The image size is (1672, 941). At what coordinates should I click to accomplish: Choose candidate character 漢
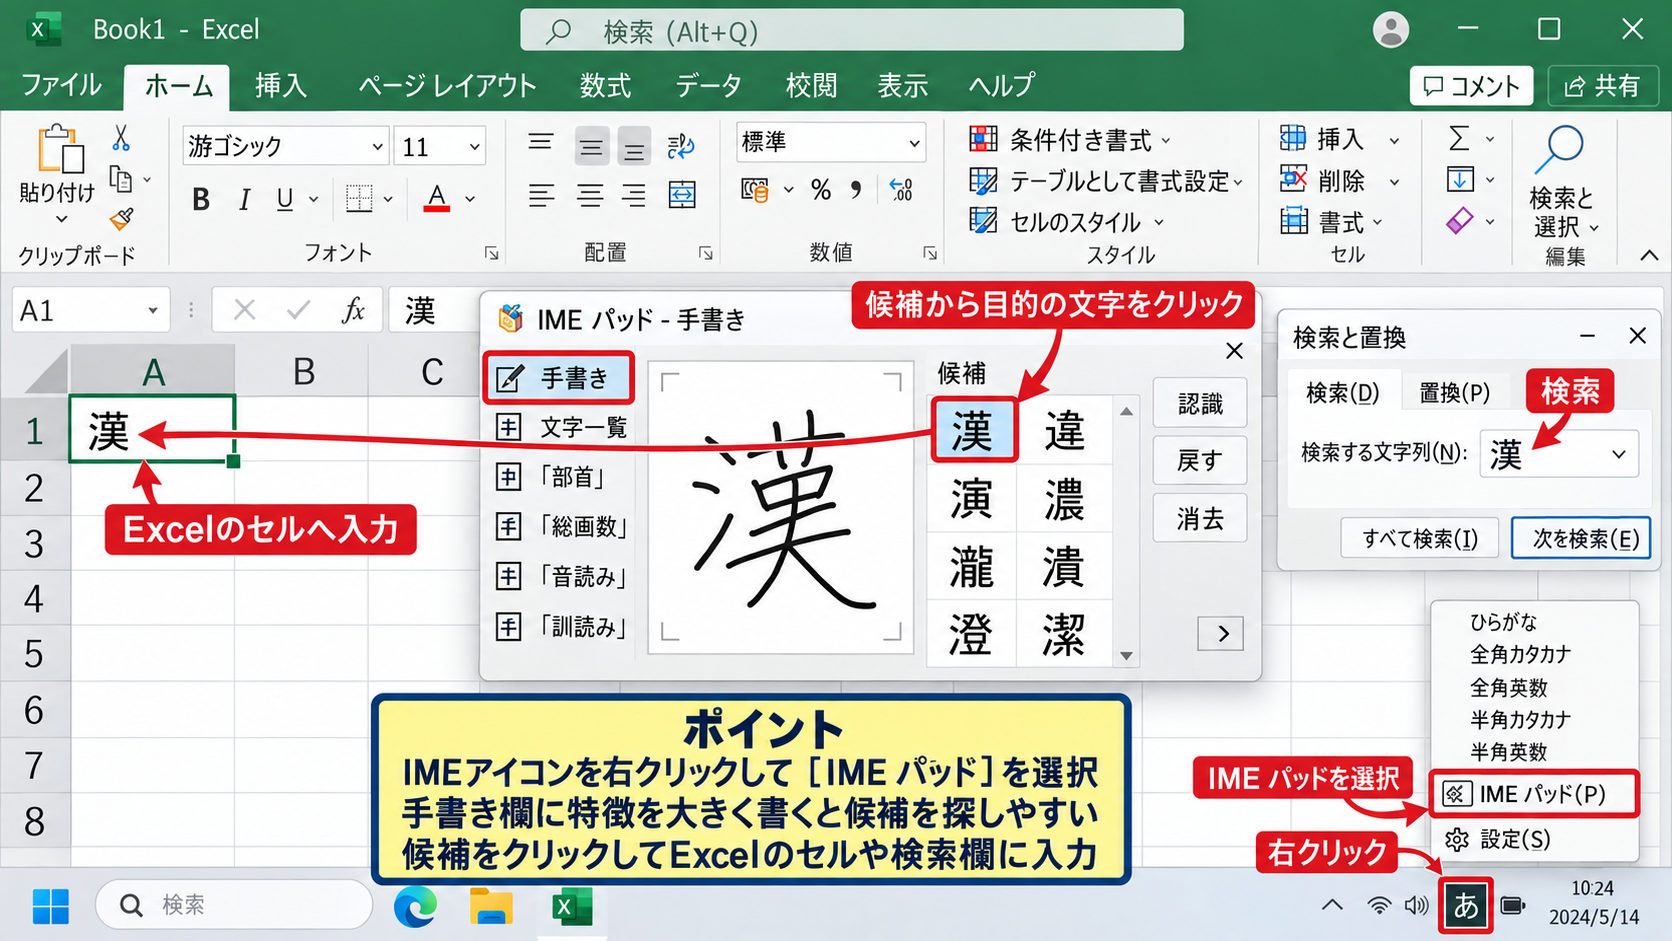click(973, 431)
